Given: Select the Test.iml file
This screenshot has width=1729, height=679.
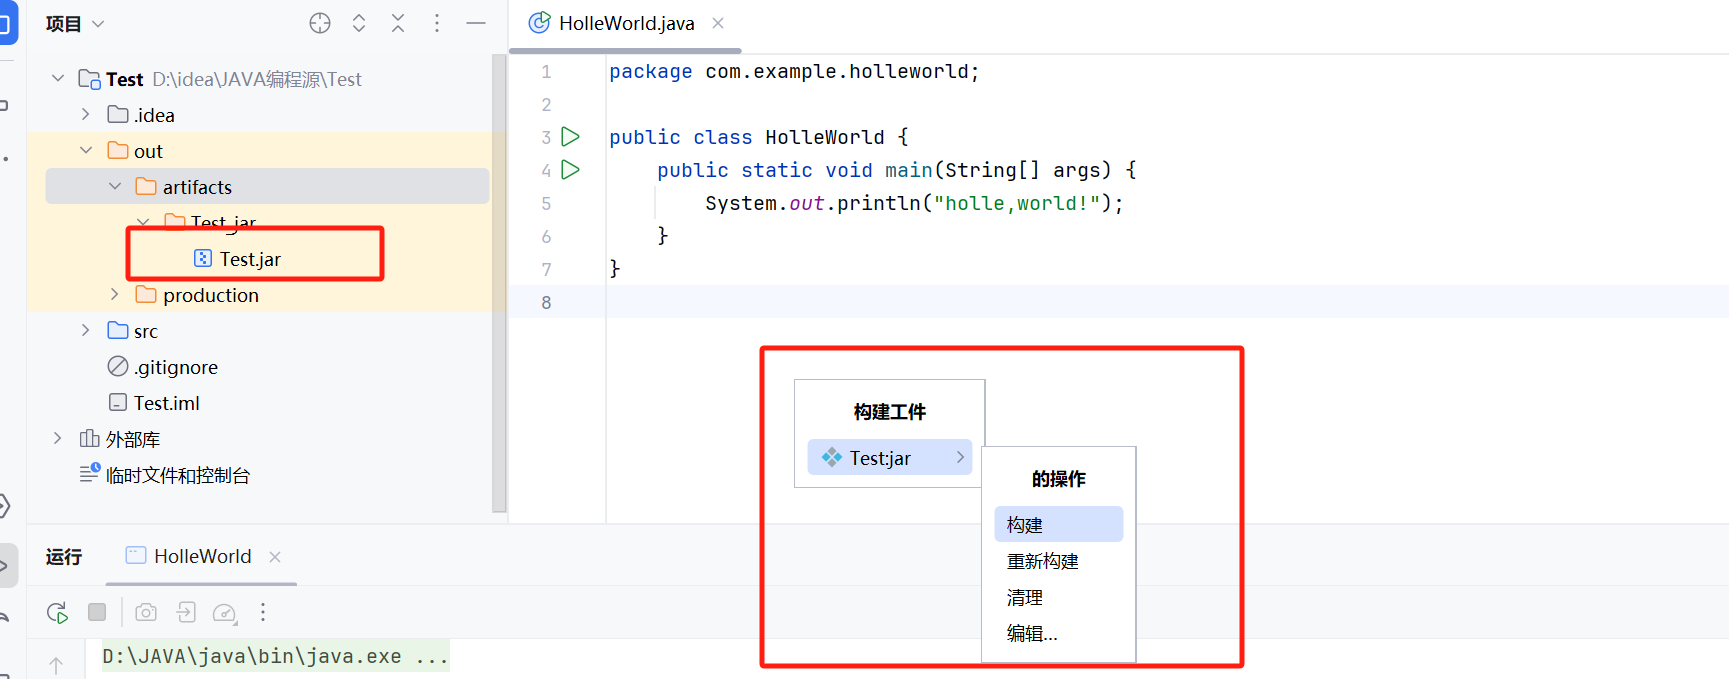Looking at the screenshot, I should (x=167, y=403).
